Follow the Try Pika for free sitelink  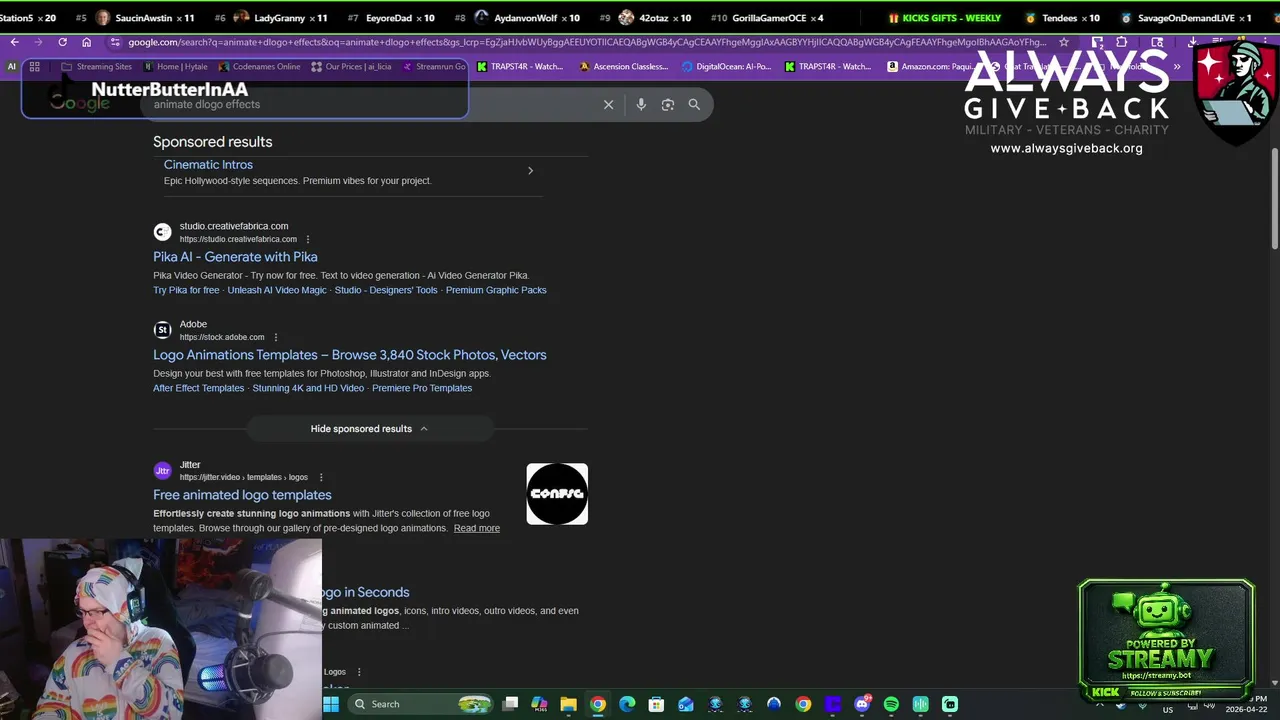tap(186, 290)
